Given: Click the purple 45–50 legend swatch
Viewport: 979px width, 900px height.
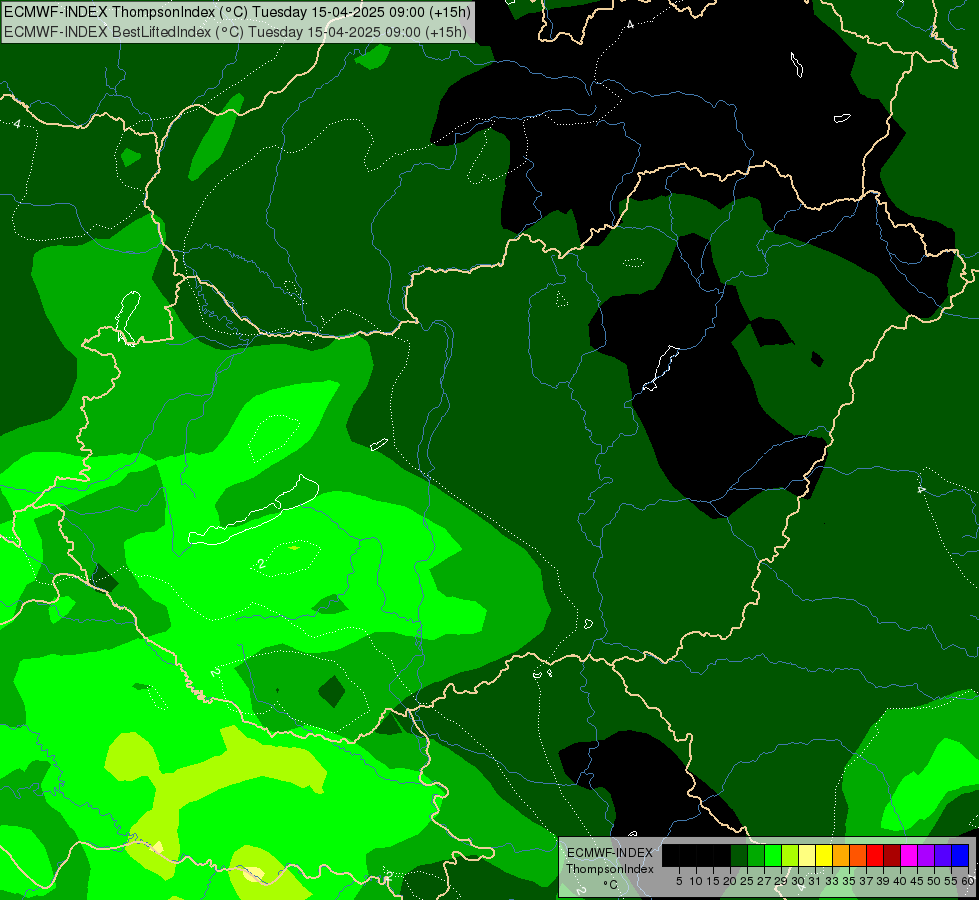Looking at the screenshot, I should 926,855.
